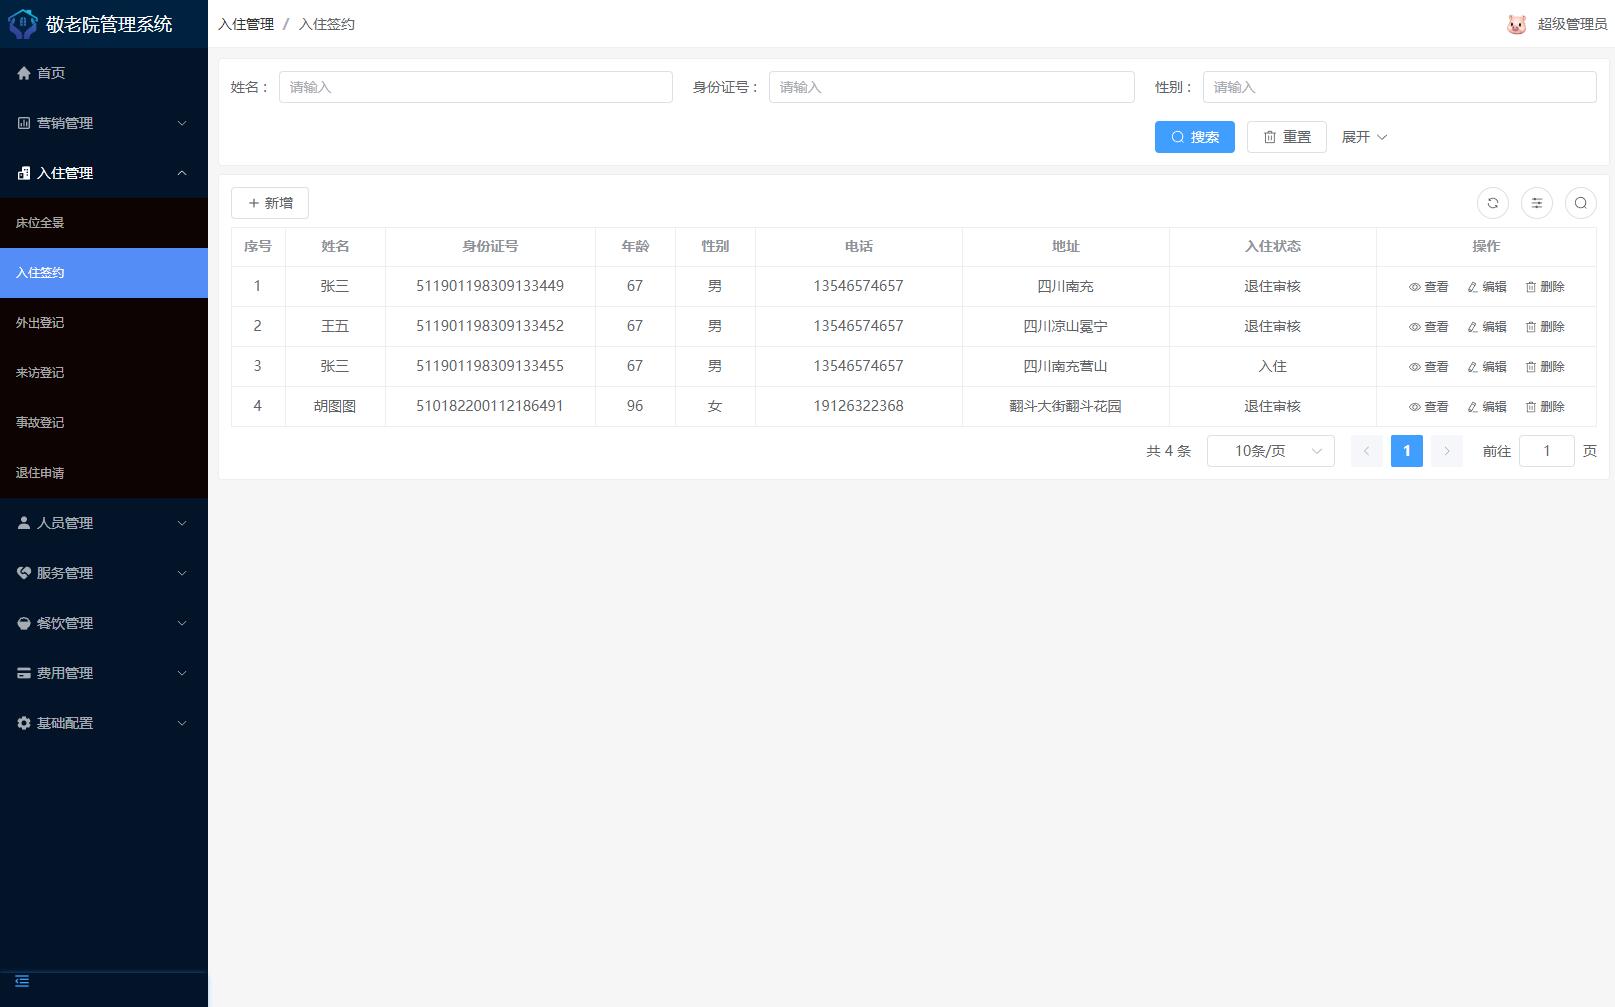Collapse the sidebar with the fold icon
This screenshot has width=1615, height=1007.
click(x=22, y=981)
